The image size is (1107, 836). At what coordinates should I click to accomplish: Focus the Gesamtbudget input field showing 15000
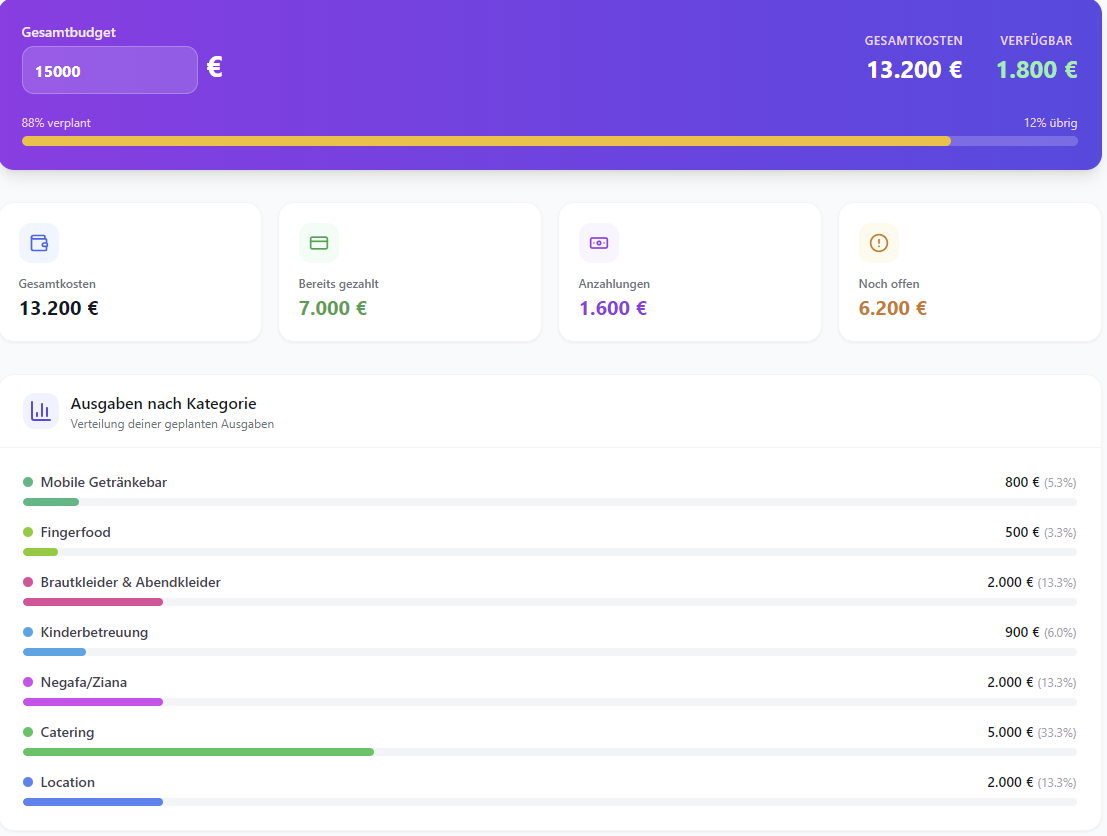coord(109,70)
